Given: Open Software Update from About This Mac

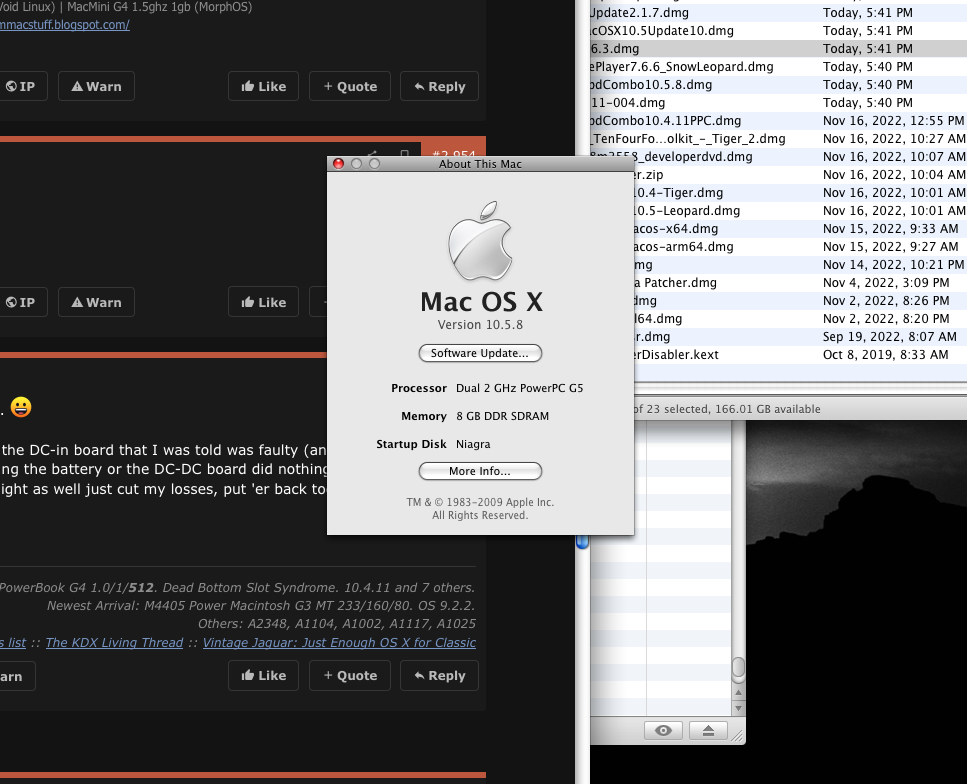Looking at the screenshot, I should coord(480,353).
